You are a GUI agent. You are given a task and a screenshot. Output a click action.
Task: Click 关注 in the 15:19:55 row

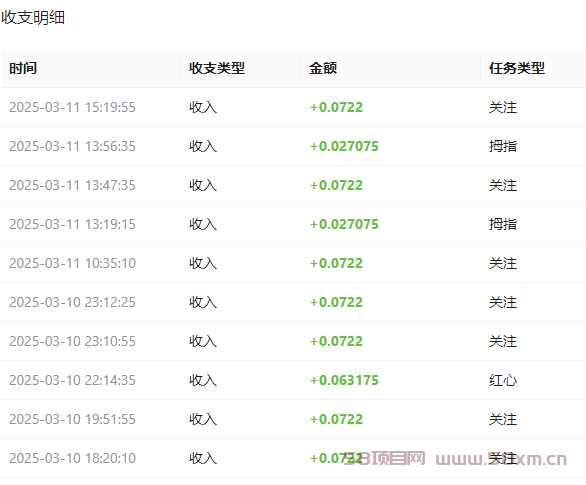click(503, 107)
